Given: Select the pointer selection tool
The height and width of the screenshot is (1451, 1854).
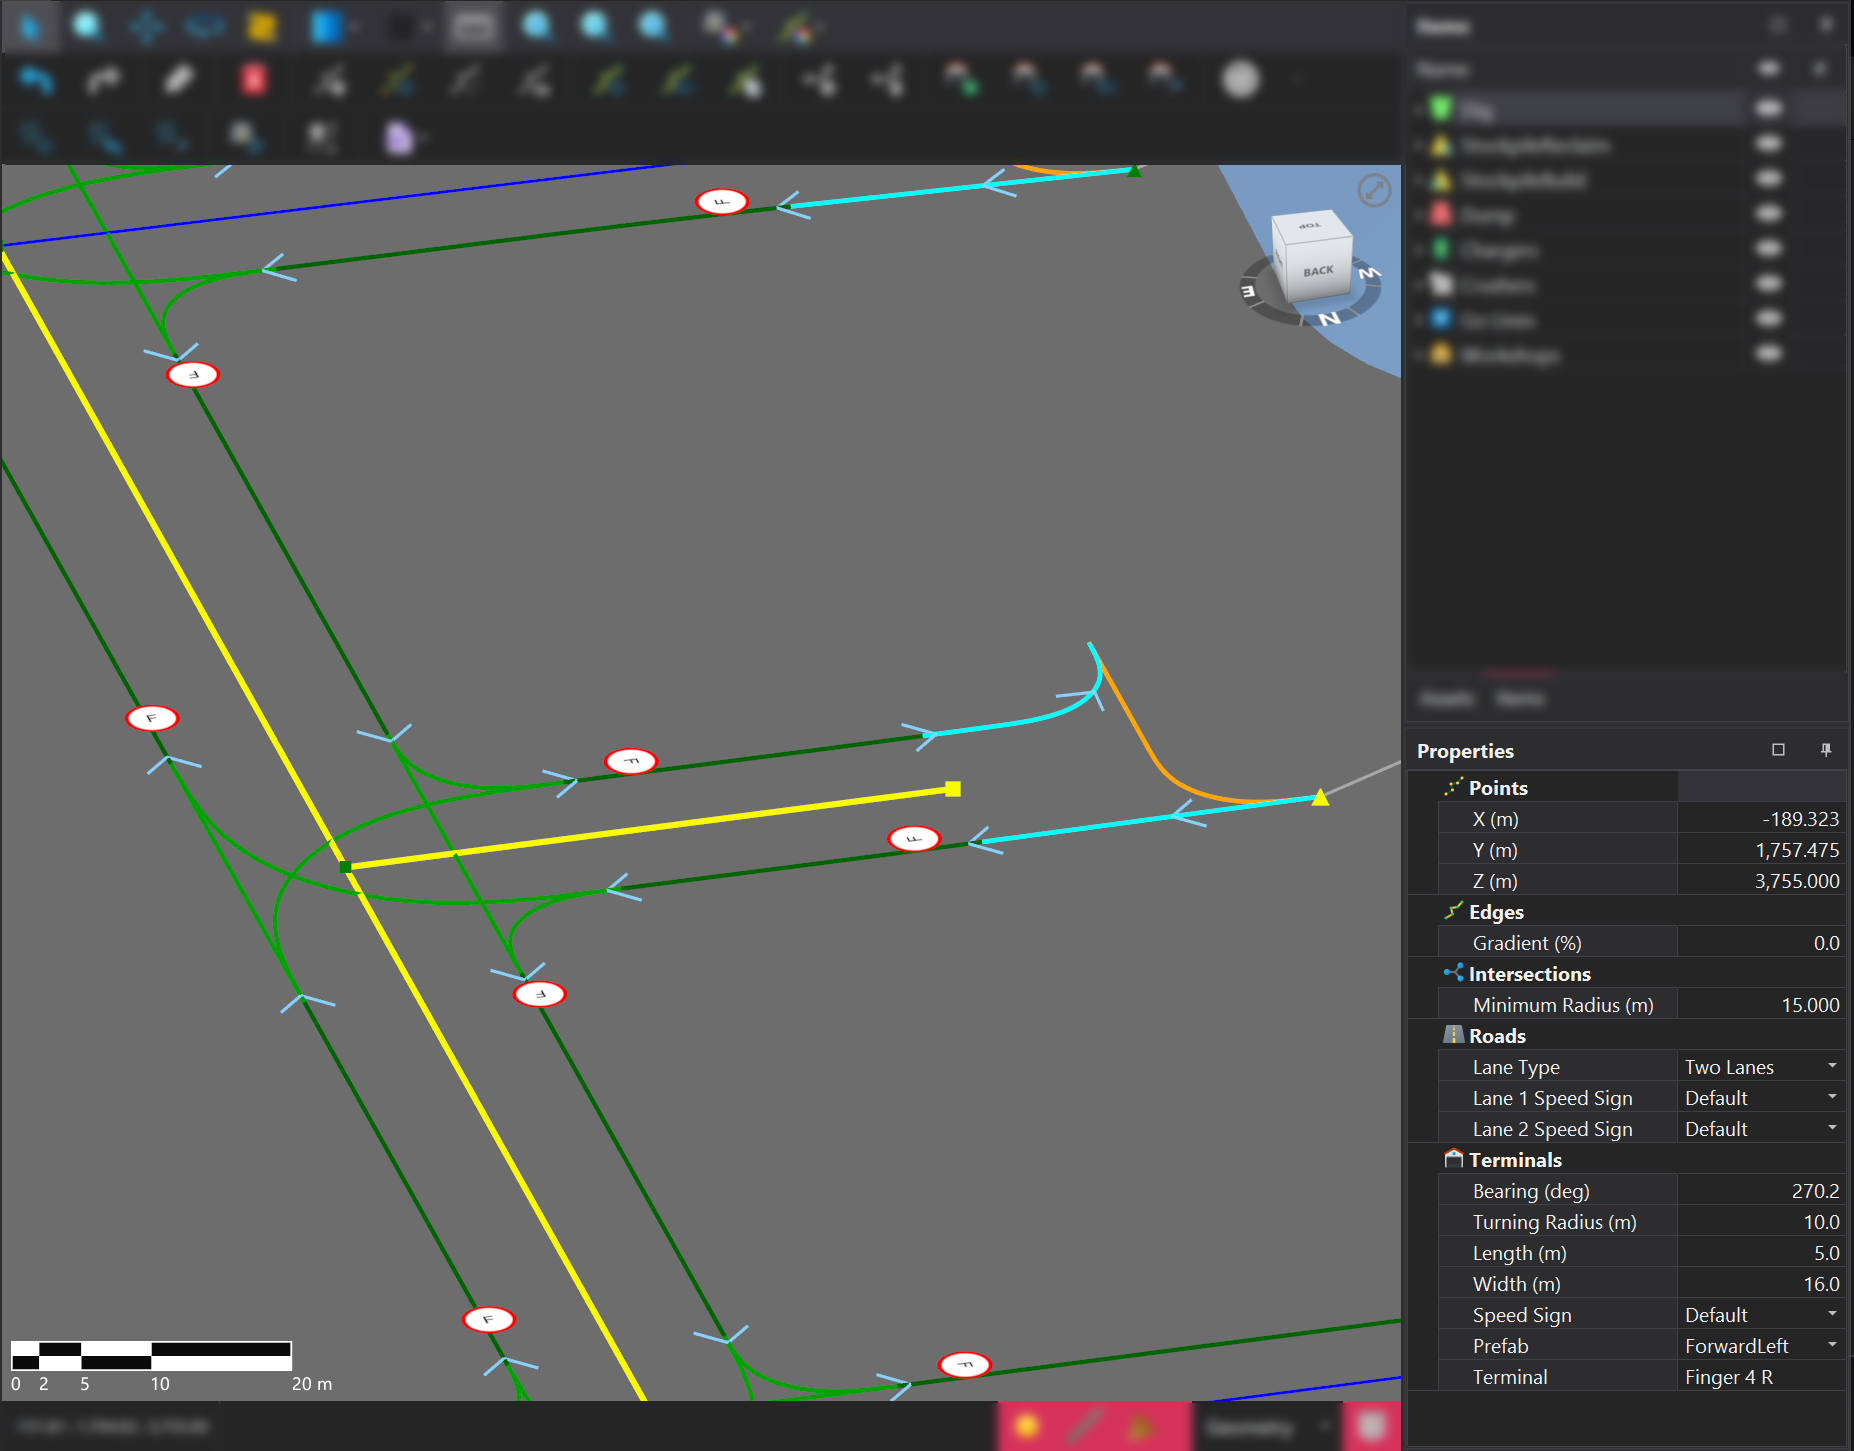Looking at the screenshot, I should point(30,26).
